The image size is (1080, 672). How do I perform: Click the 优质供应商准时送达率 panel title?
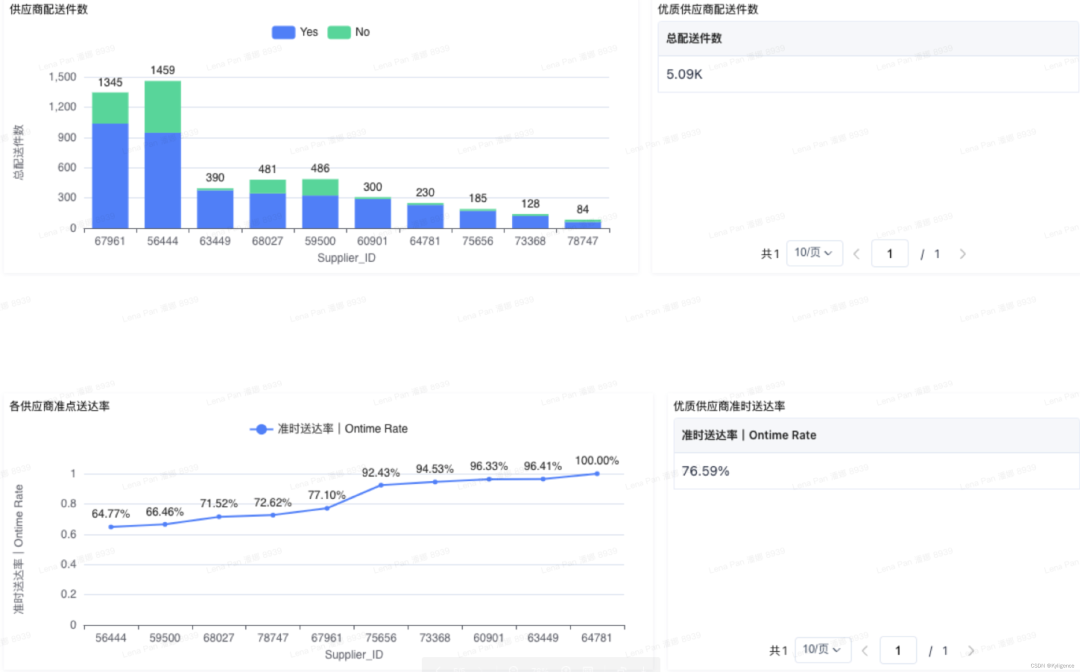point(729,406)
